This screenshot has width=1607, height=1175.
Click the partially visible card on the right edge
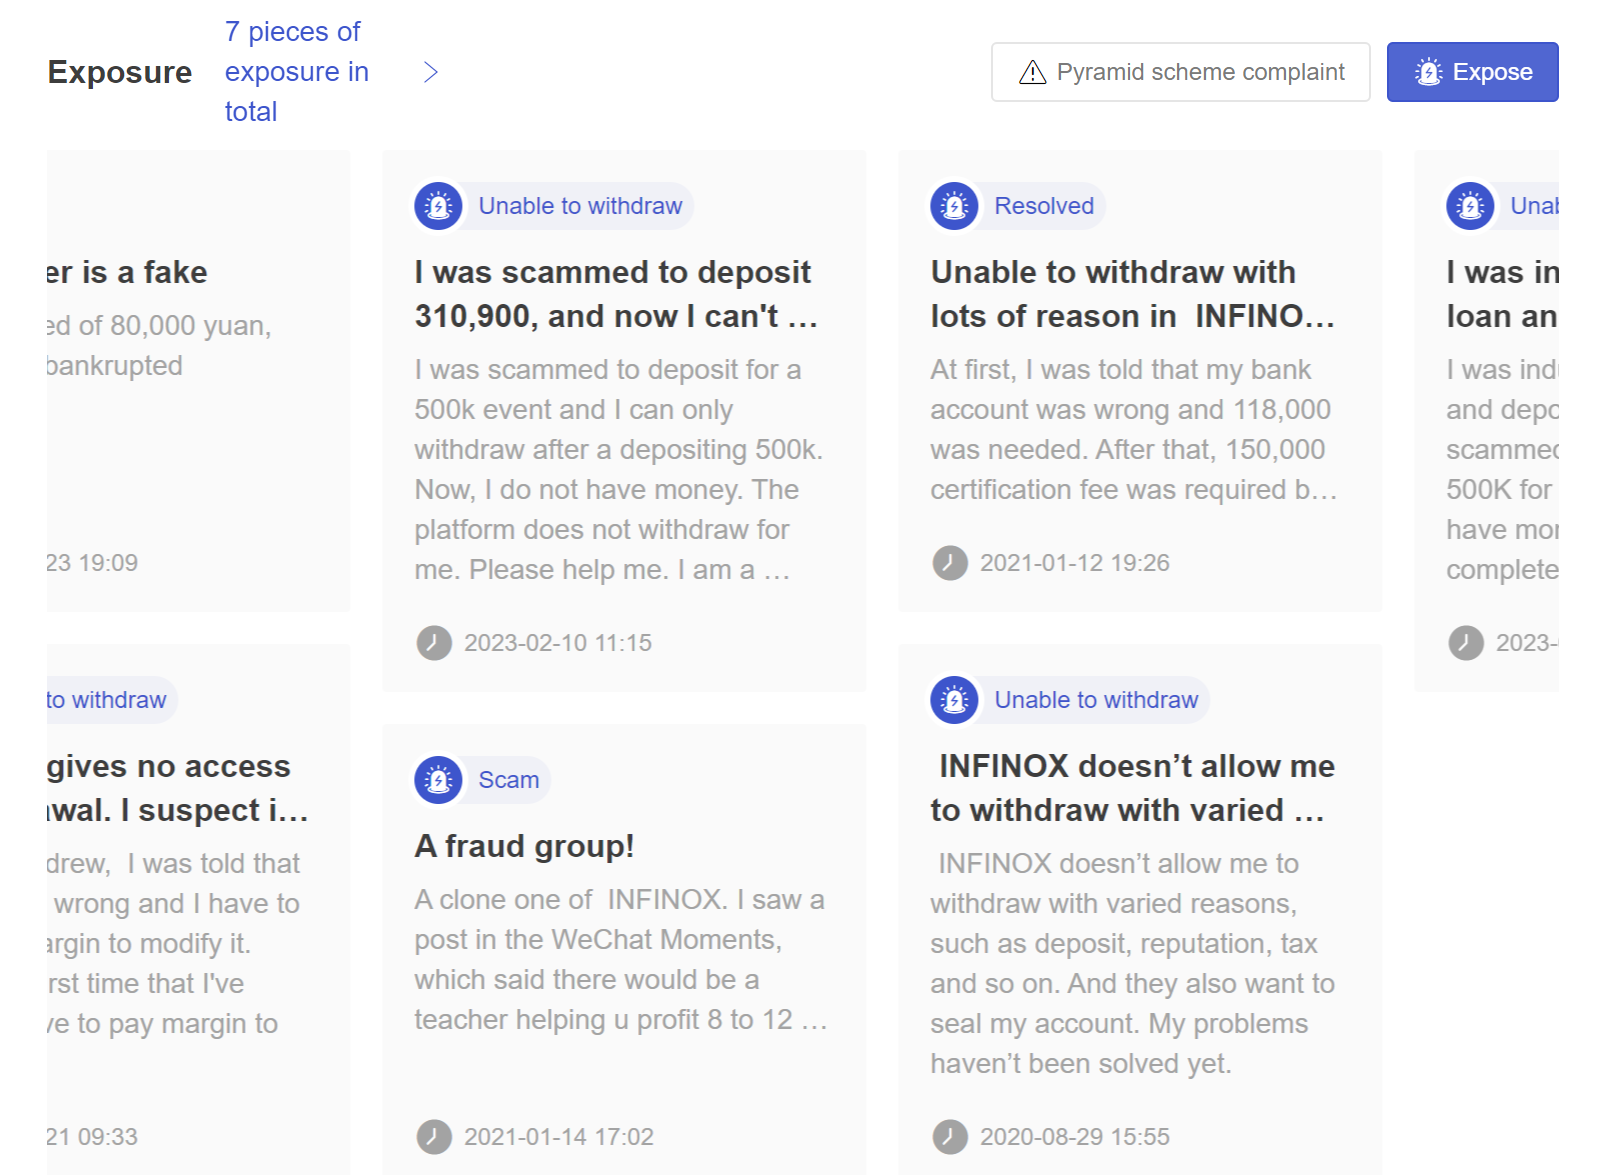(x=1487, y=420)
